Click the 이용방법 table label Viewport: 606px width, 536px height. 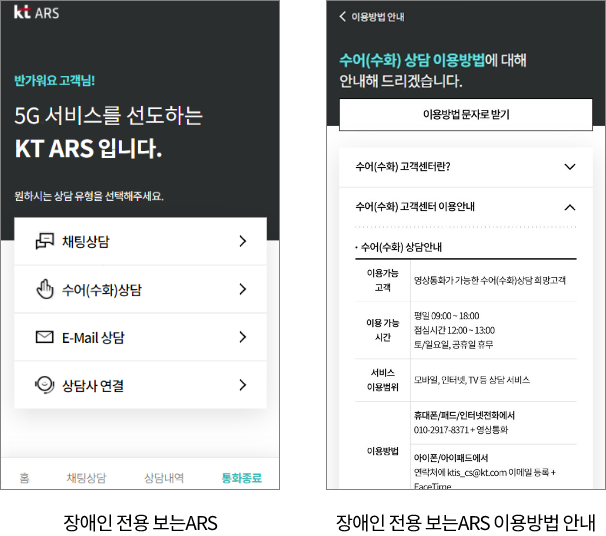click(383, 451)
